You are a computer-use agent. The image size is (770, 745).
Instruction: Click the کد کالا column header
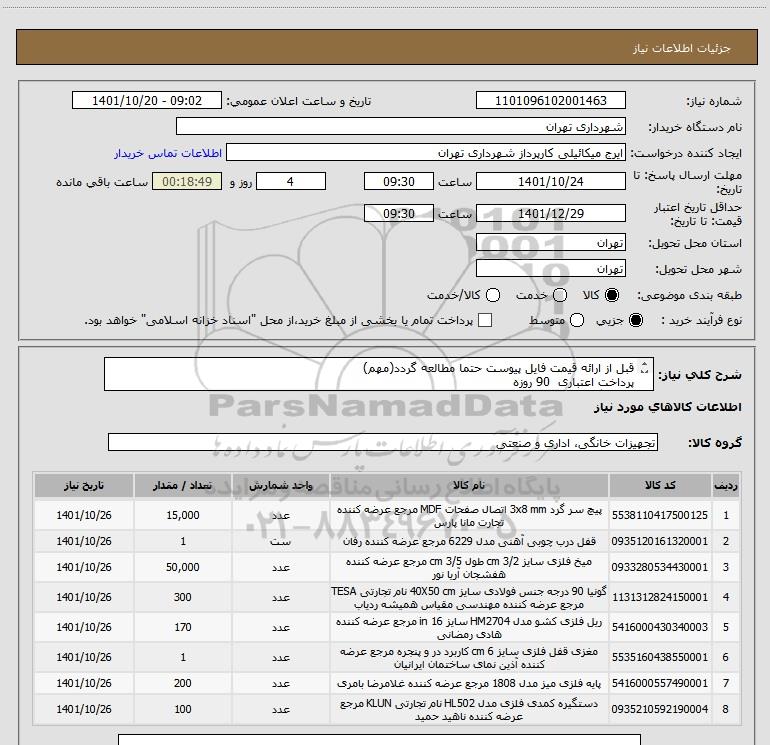tap(660, 485)
